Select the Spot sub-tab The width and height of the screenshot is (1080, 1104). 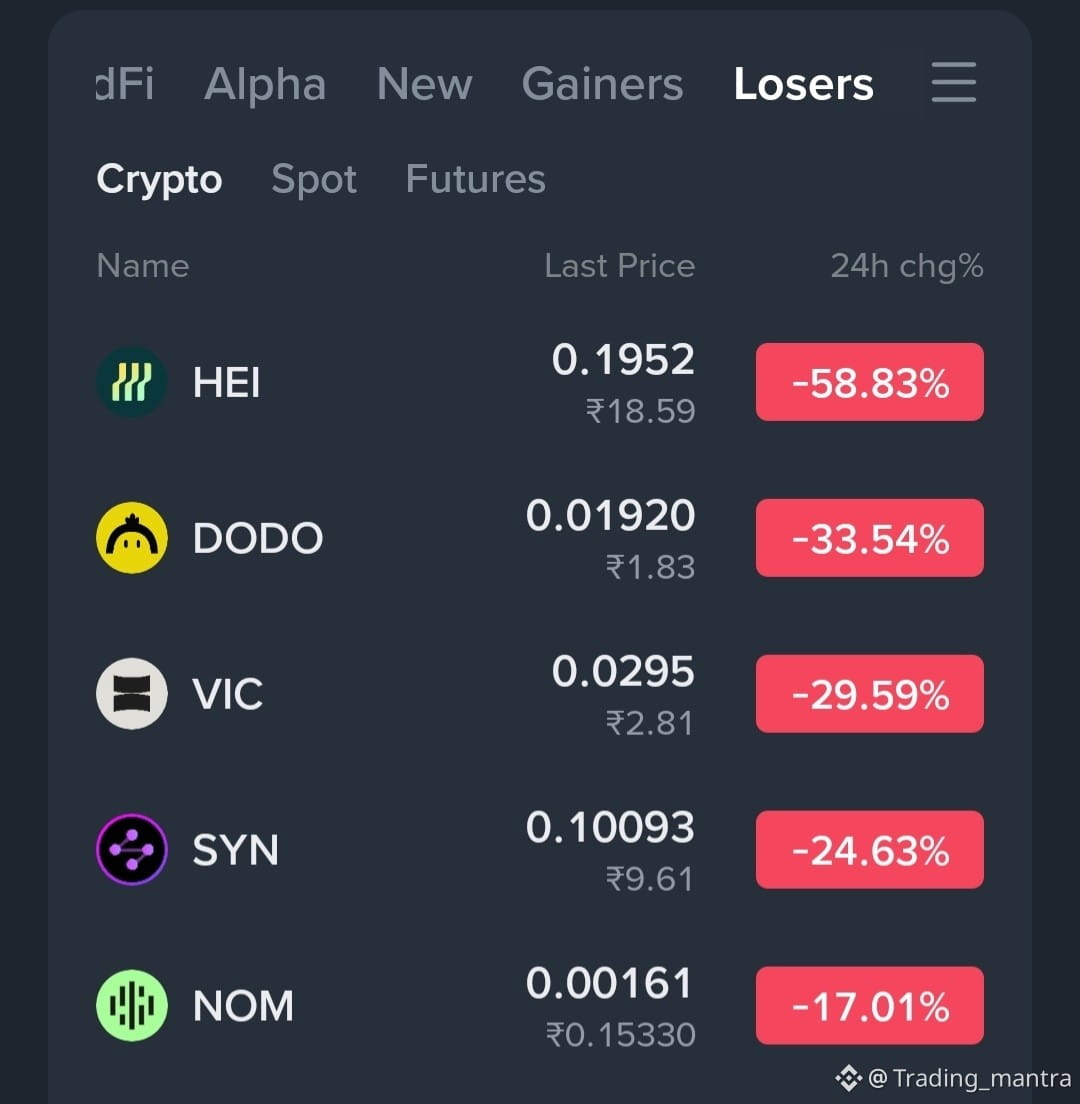pyautogui.click(x=314, y=180)
